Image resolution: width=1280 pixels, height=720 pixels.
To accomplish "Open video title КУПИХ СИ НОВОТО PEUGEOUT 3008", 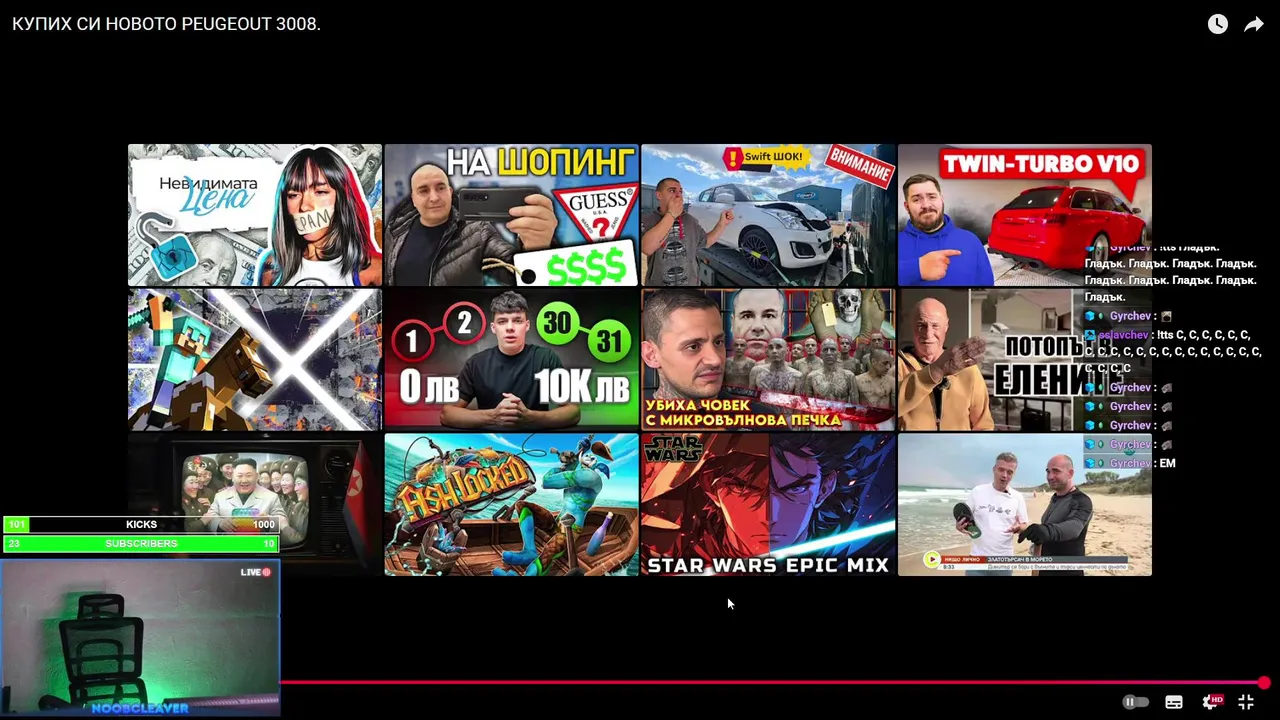I will coord(166,24).
